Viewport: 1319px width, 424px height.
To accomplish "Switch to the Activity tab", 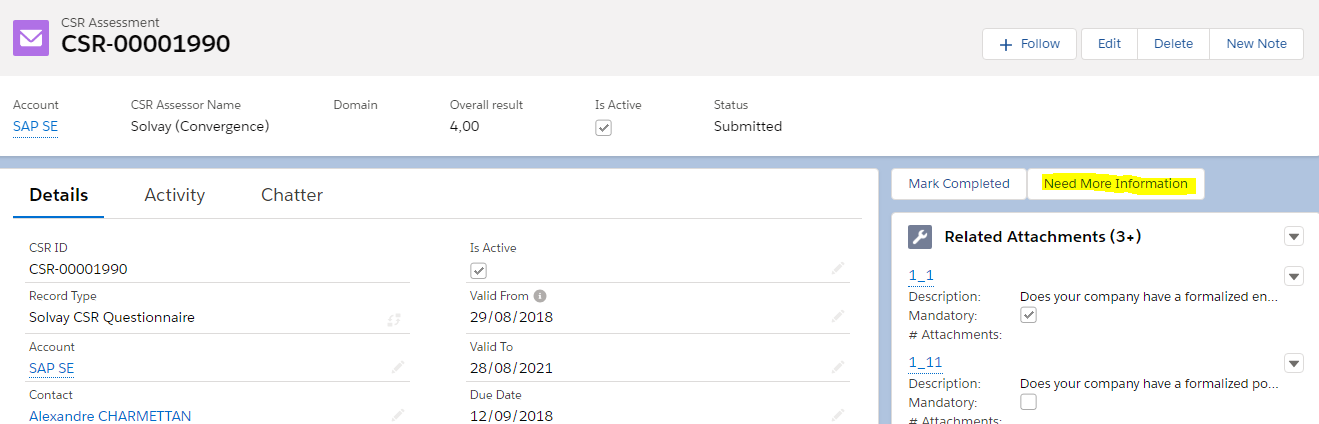I will [x=174, y=195].
